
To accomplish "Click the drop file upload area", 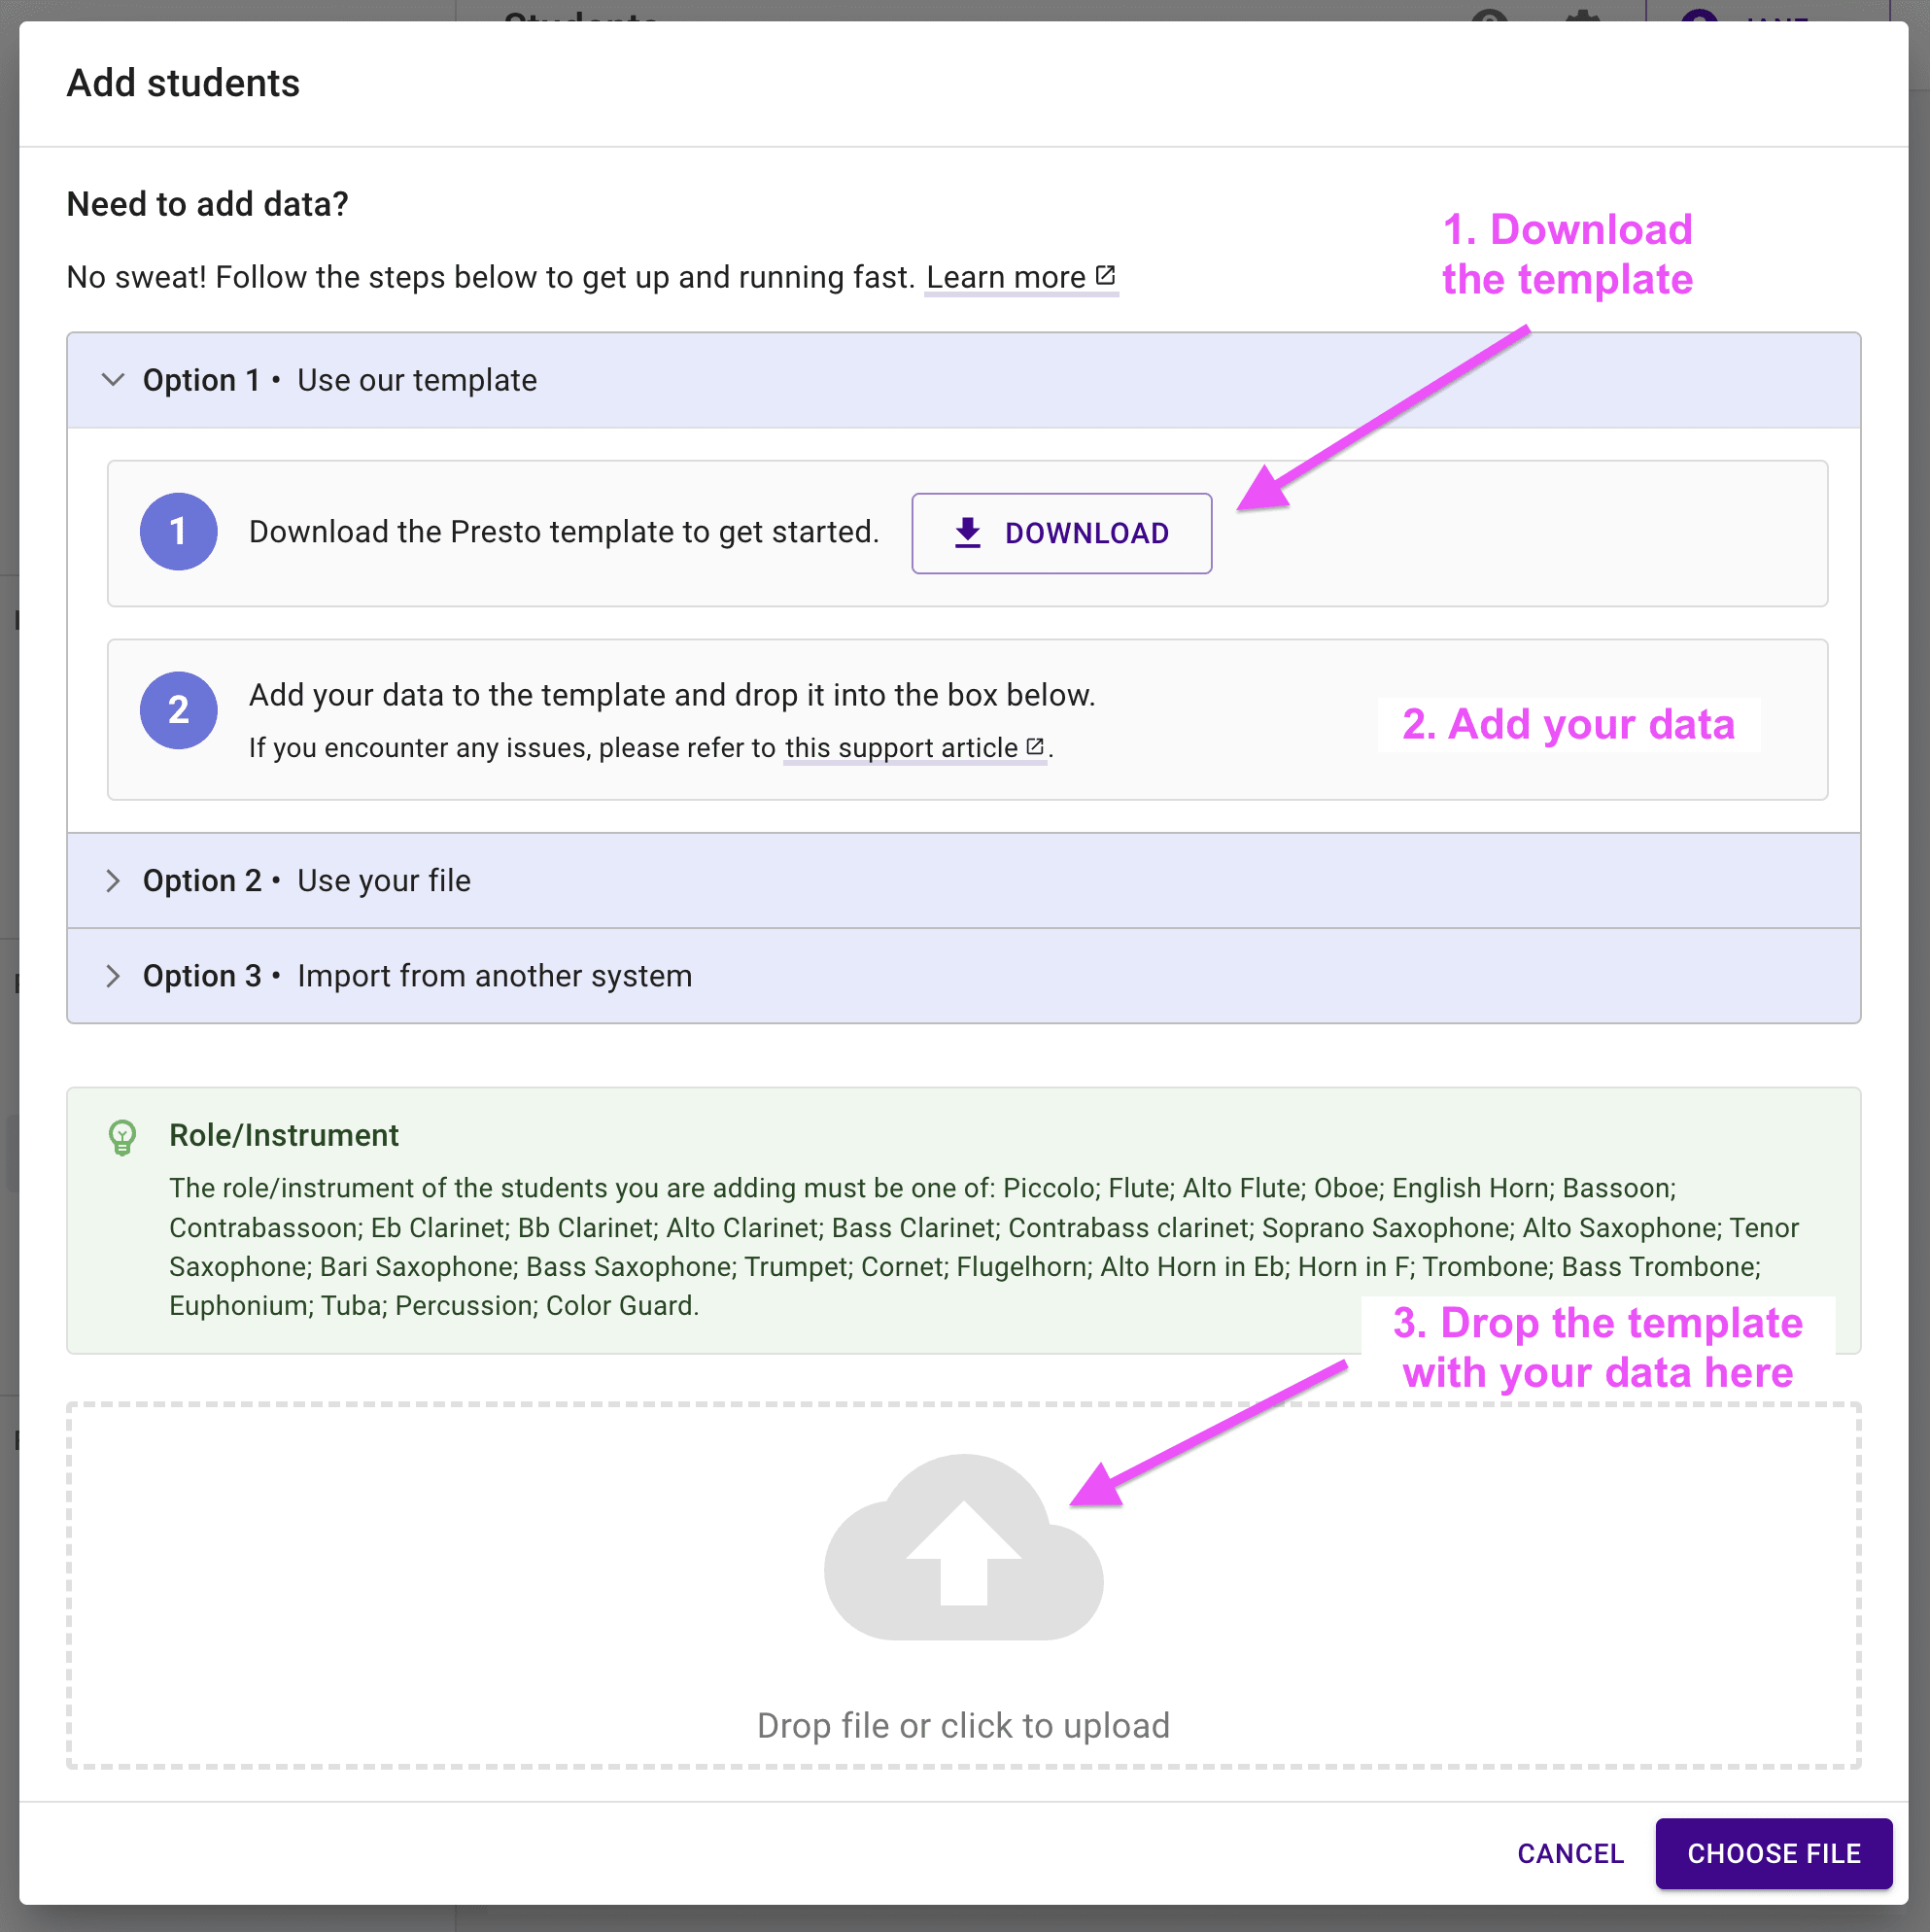I will click(965, 1578).
